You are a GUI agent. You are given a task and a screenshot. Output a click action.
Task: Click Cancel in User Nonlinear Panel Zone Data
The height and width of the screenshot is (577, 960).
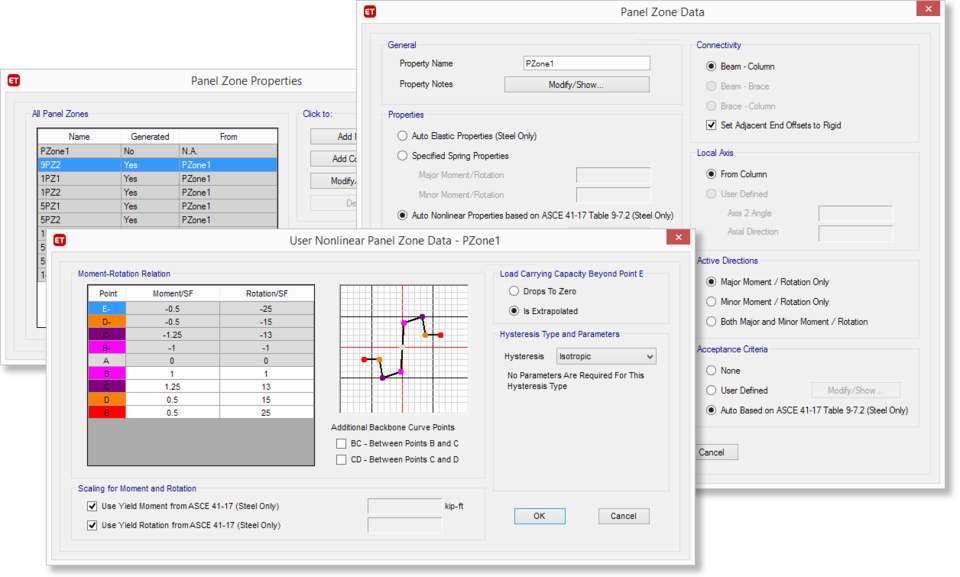click(623, 516)
